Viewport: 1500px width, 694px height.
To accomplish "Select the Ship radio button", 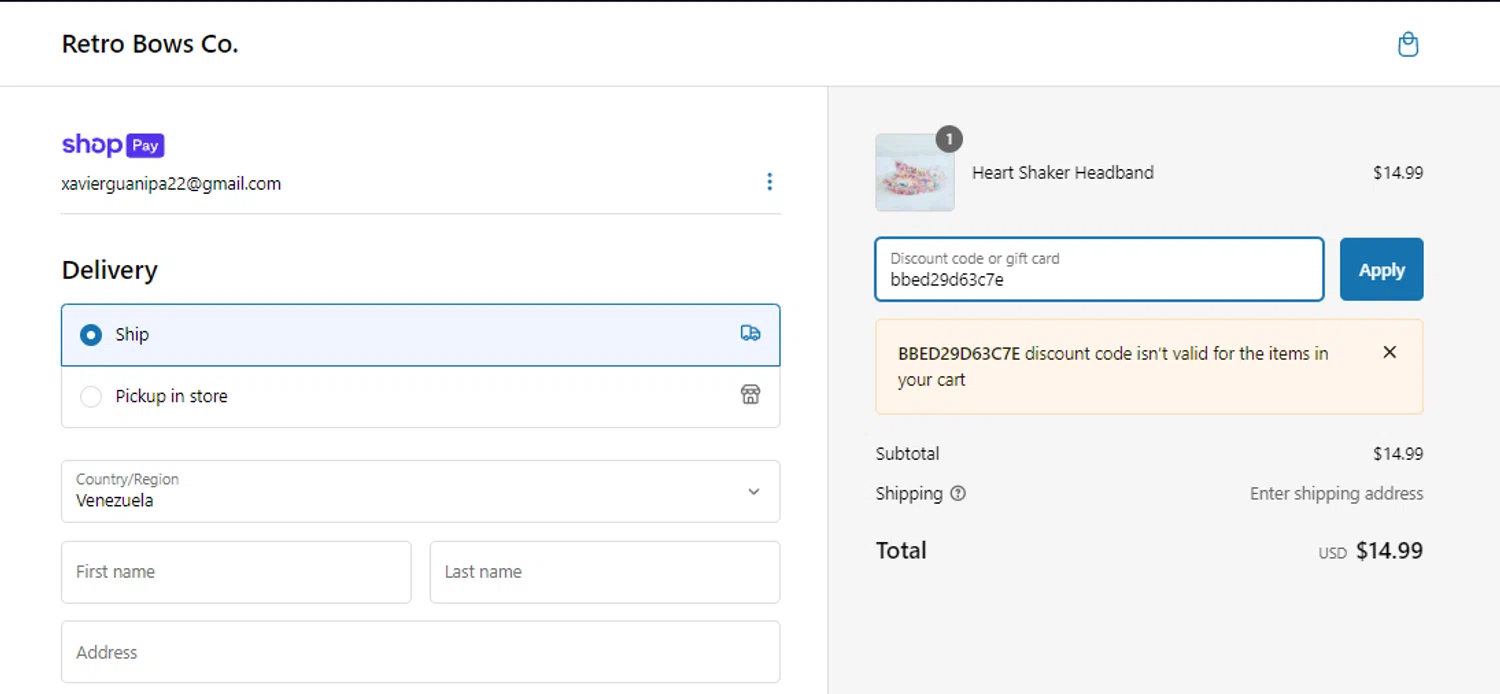I will tap(91, 335).
